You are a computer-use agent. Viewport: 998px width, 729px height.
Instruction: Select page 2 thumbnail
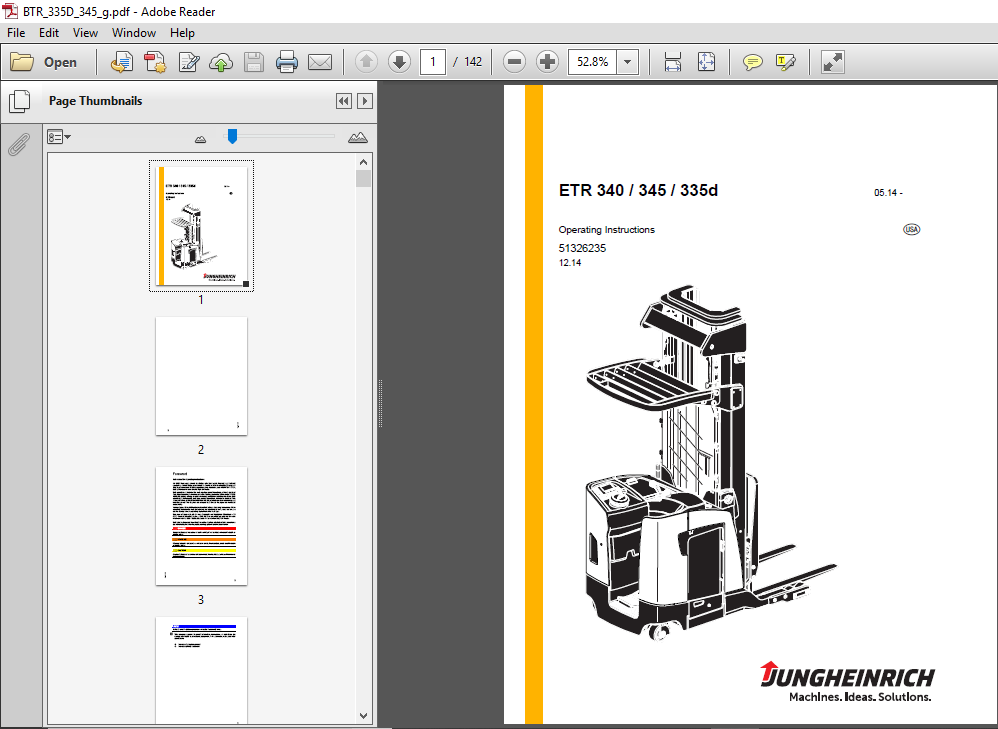[201, 376]
